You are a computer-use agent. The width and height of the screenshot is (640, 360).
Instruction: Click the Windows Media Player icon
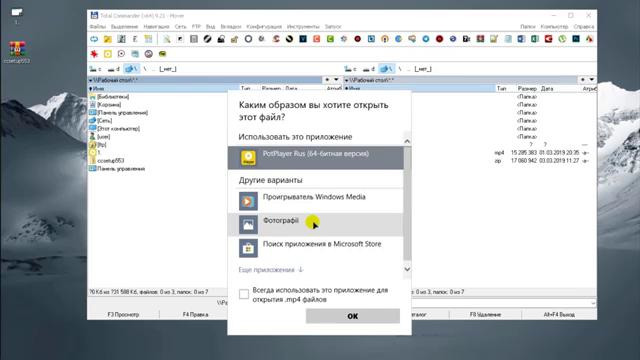pos(248,201)
